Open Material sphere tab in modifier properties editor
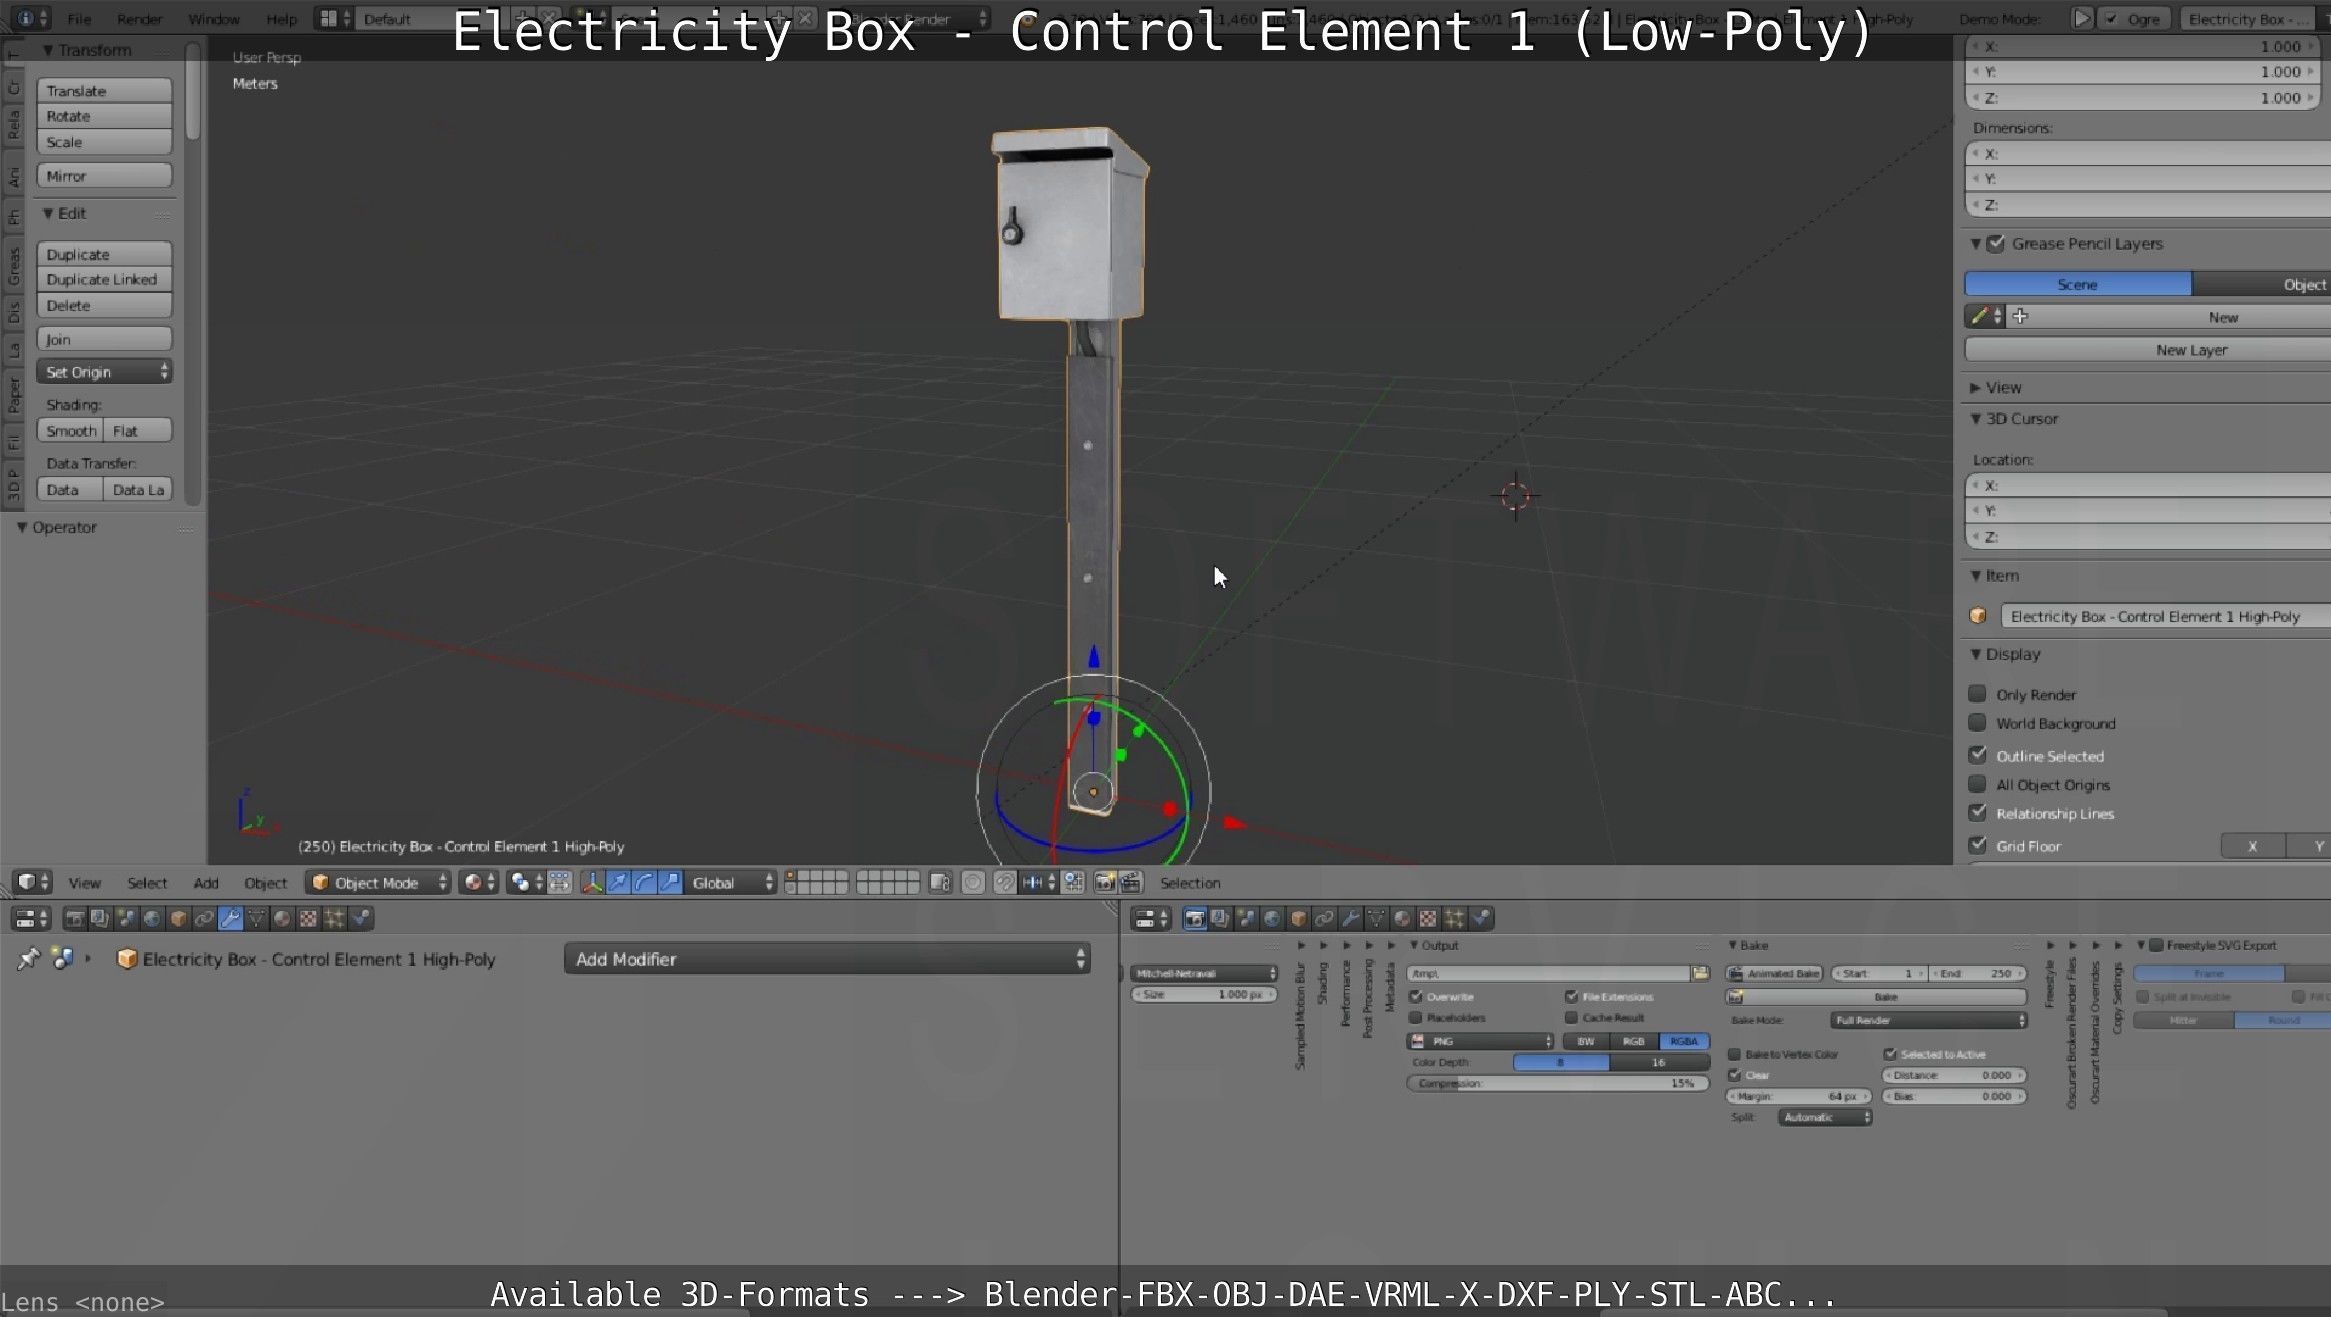 tap(283, 918)
